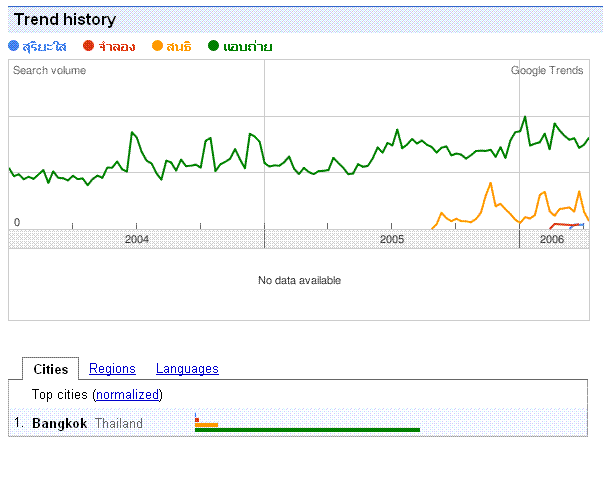Screen dimensions: 610x503
Task: Click the 2004 label on timeline
Action: click(x=137, y=239)
